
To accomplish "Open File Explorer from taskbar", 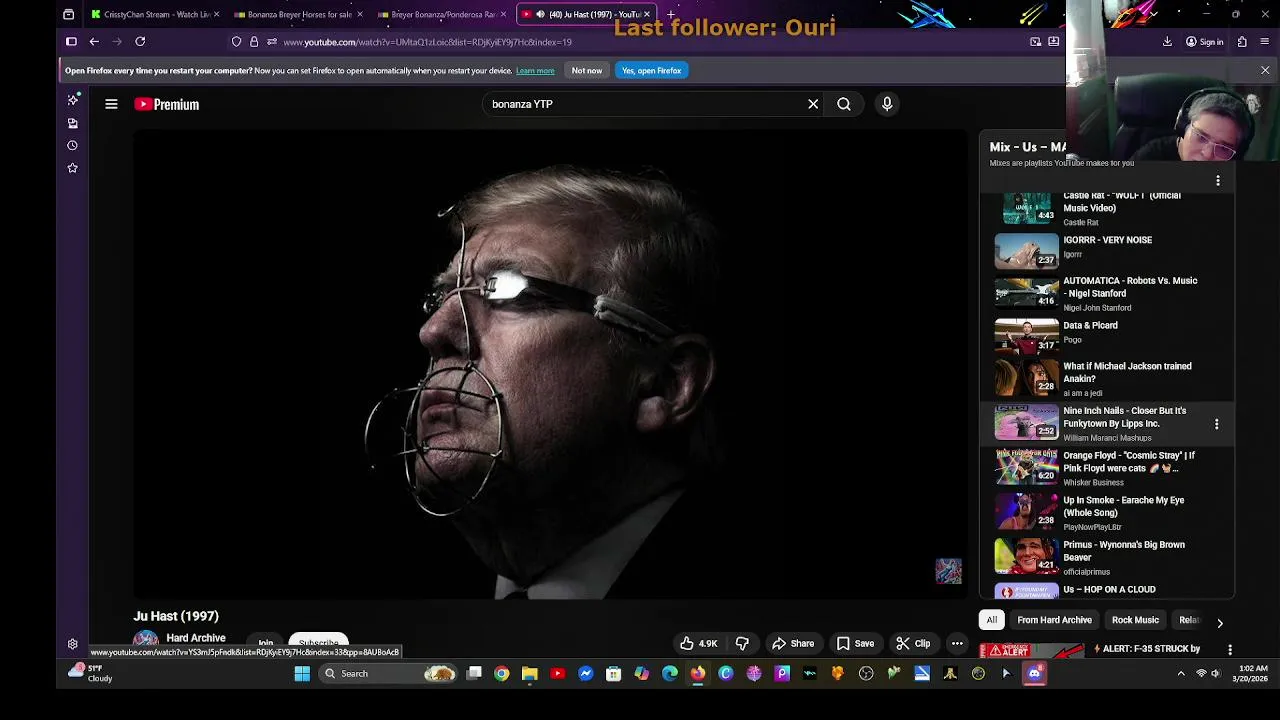I will [x=530, y=674].
